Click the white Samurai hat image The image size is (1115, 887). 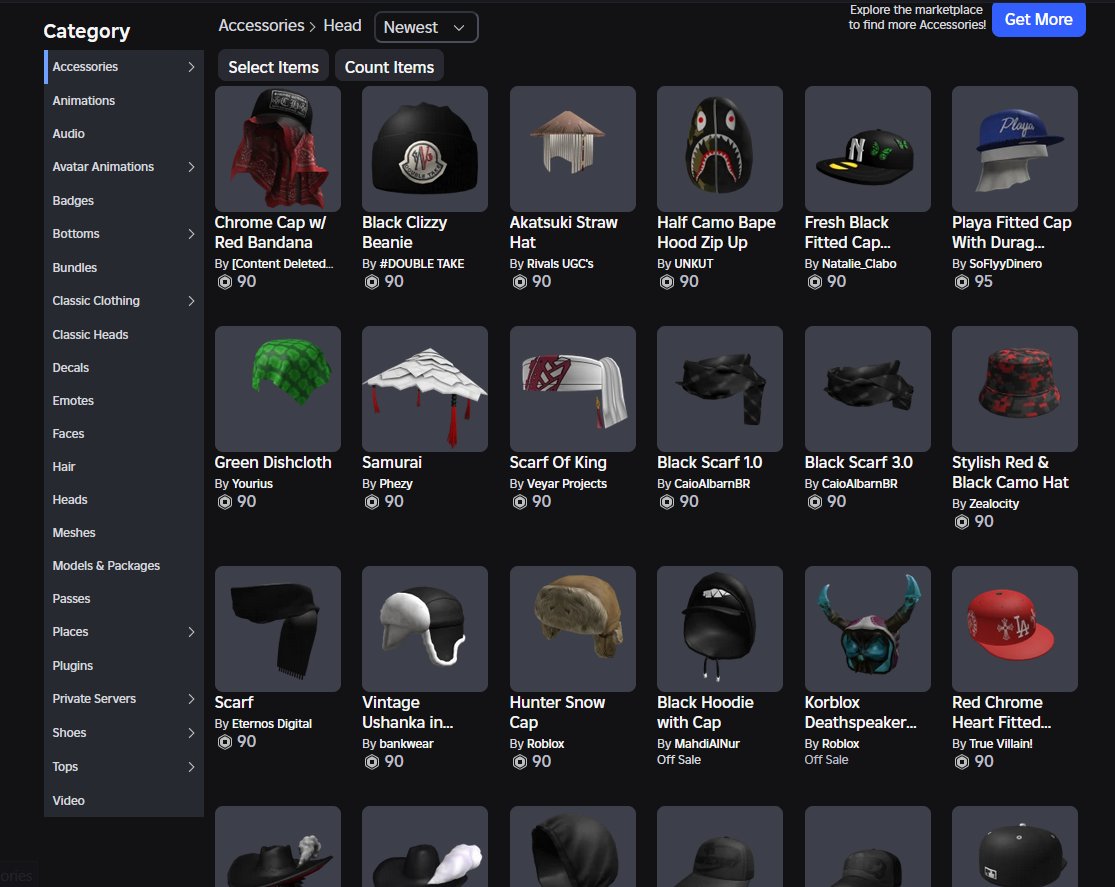[424, 388]
